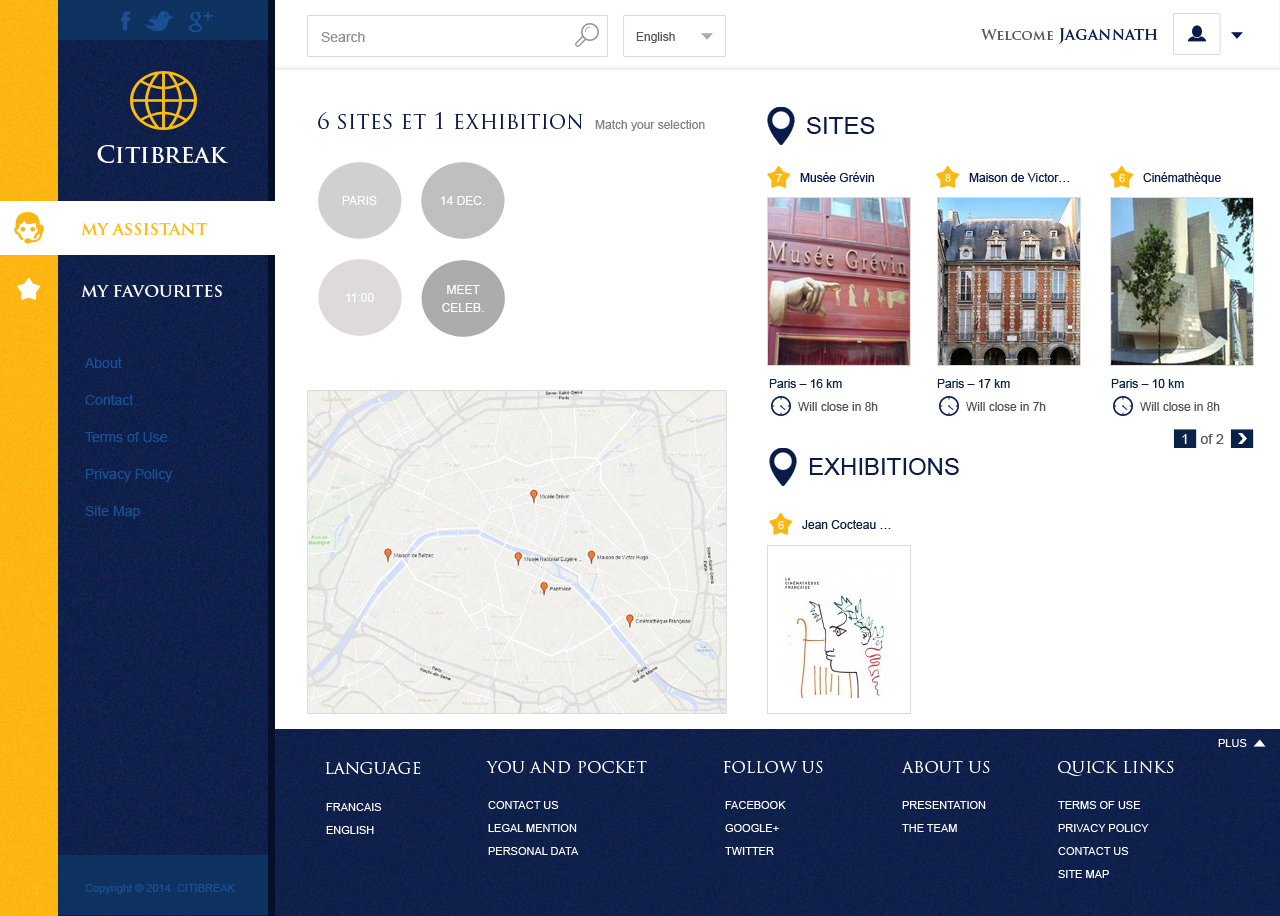Open footer FACEBOOK link

tap(755, 805)
